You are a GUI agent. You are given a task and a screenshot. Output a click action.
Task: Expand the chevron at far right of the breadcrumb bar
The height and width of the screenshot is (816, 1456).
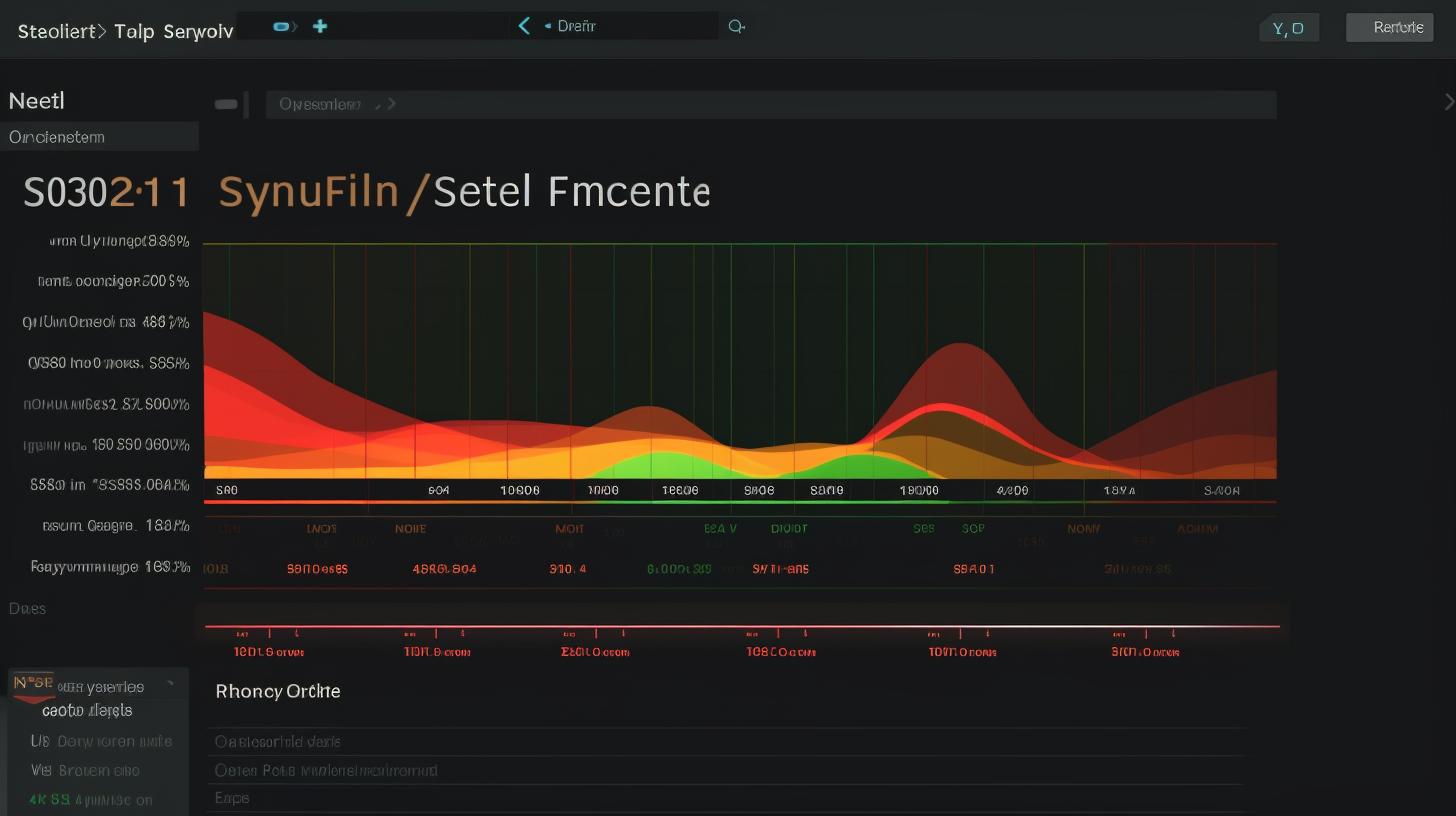1449,101
